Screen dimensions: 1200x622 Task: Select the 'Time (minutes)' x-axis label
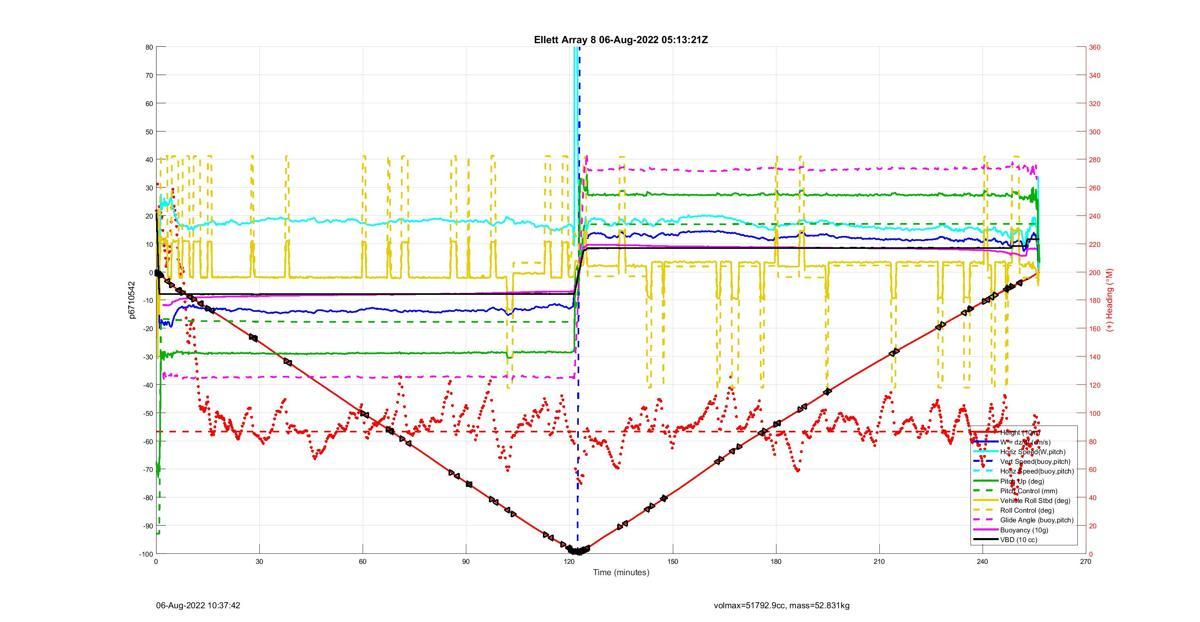point(621,572)
